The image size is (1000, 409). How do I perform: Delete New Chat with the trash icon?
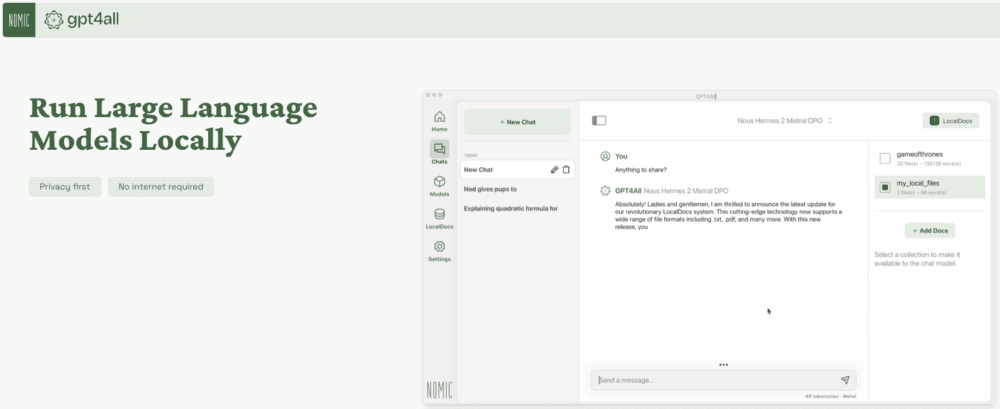(566, 170)
